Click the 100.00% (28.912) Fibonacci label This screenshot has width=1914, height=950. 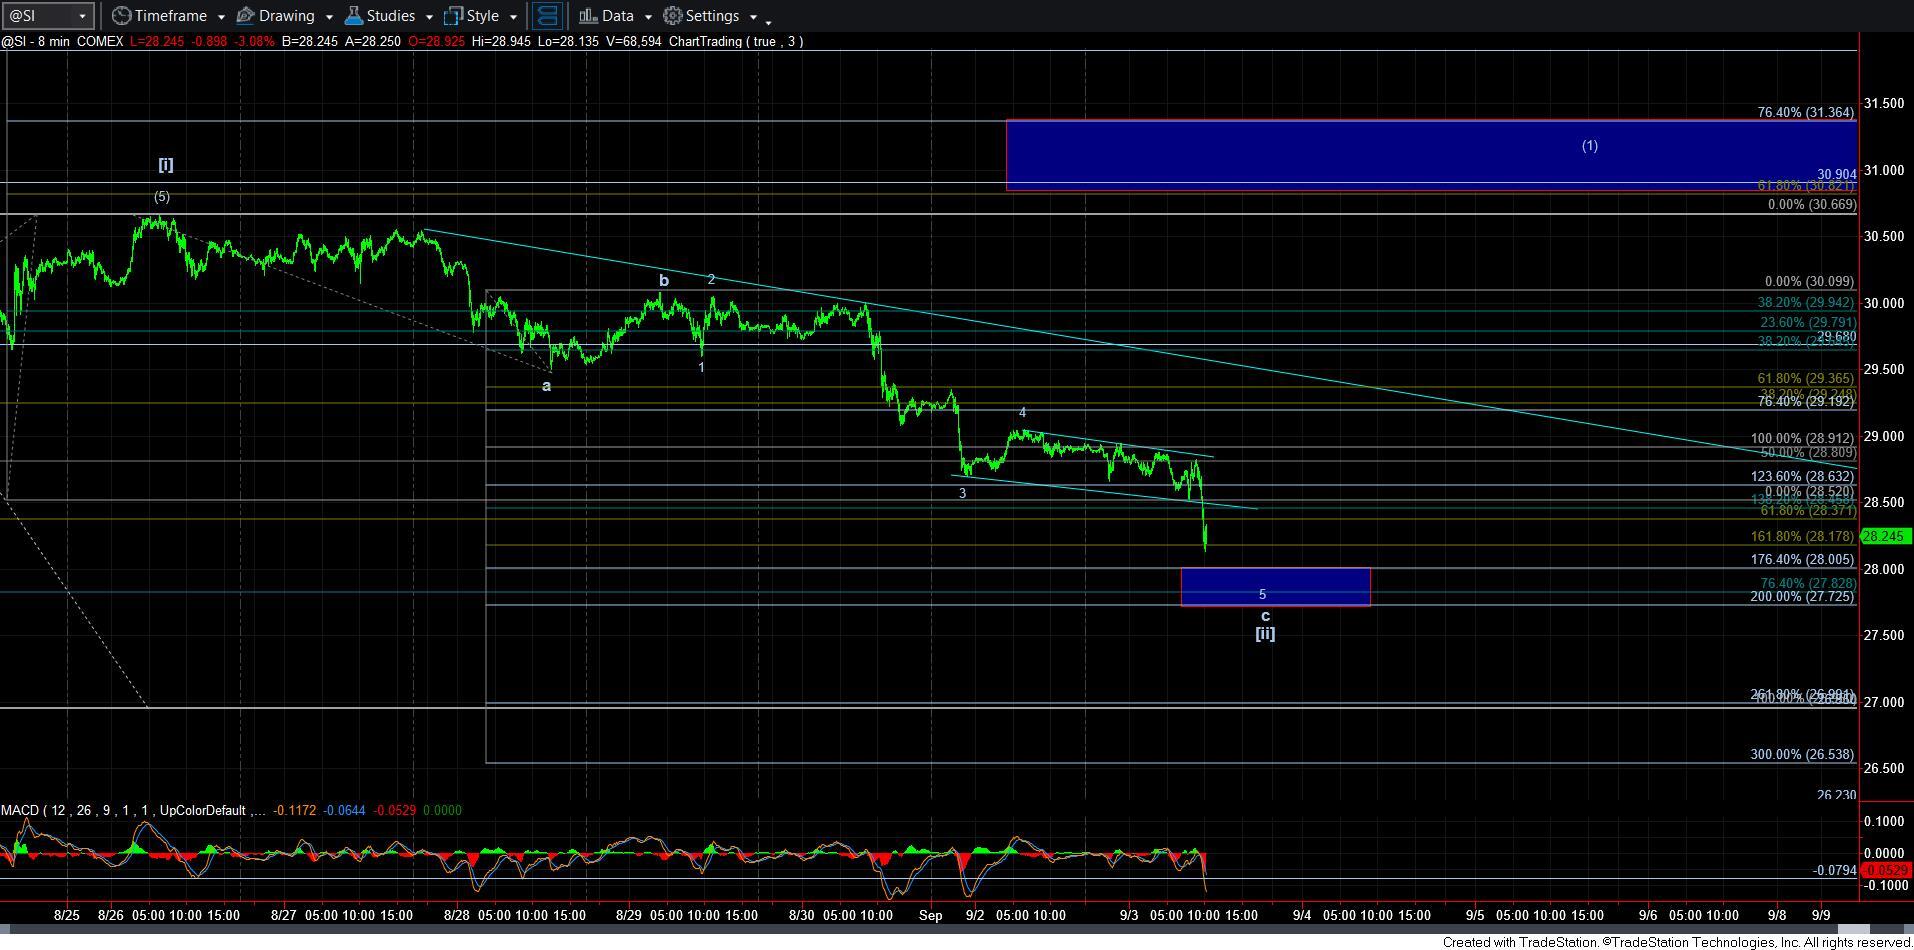click(x=1802, y=438)
